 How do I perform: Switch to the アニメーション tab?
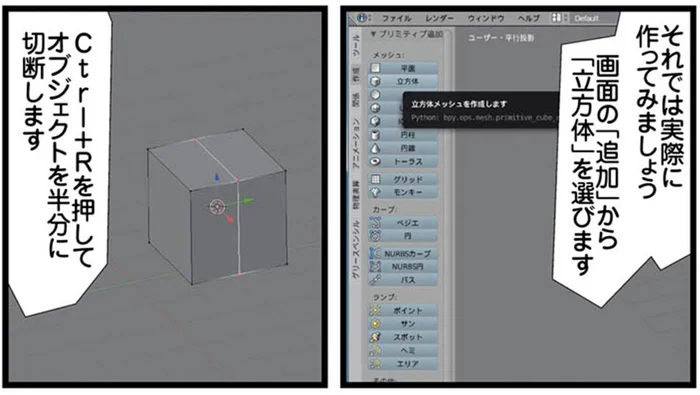coord(355,143)
